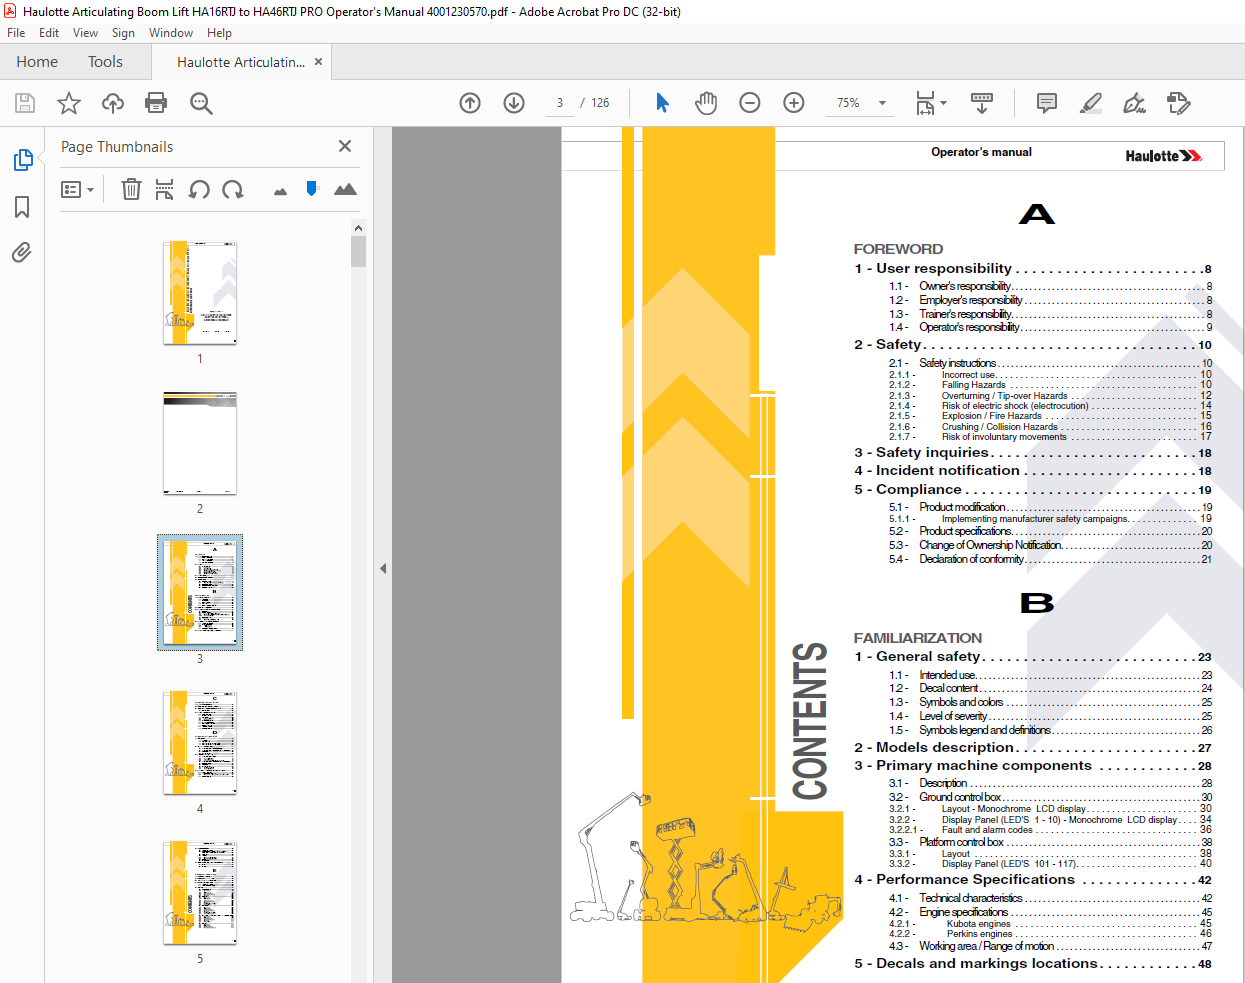
Task: Switch to the Tools tab
Action: (105, 62)
